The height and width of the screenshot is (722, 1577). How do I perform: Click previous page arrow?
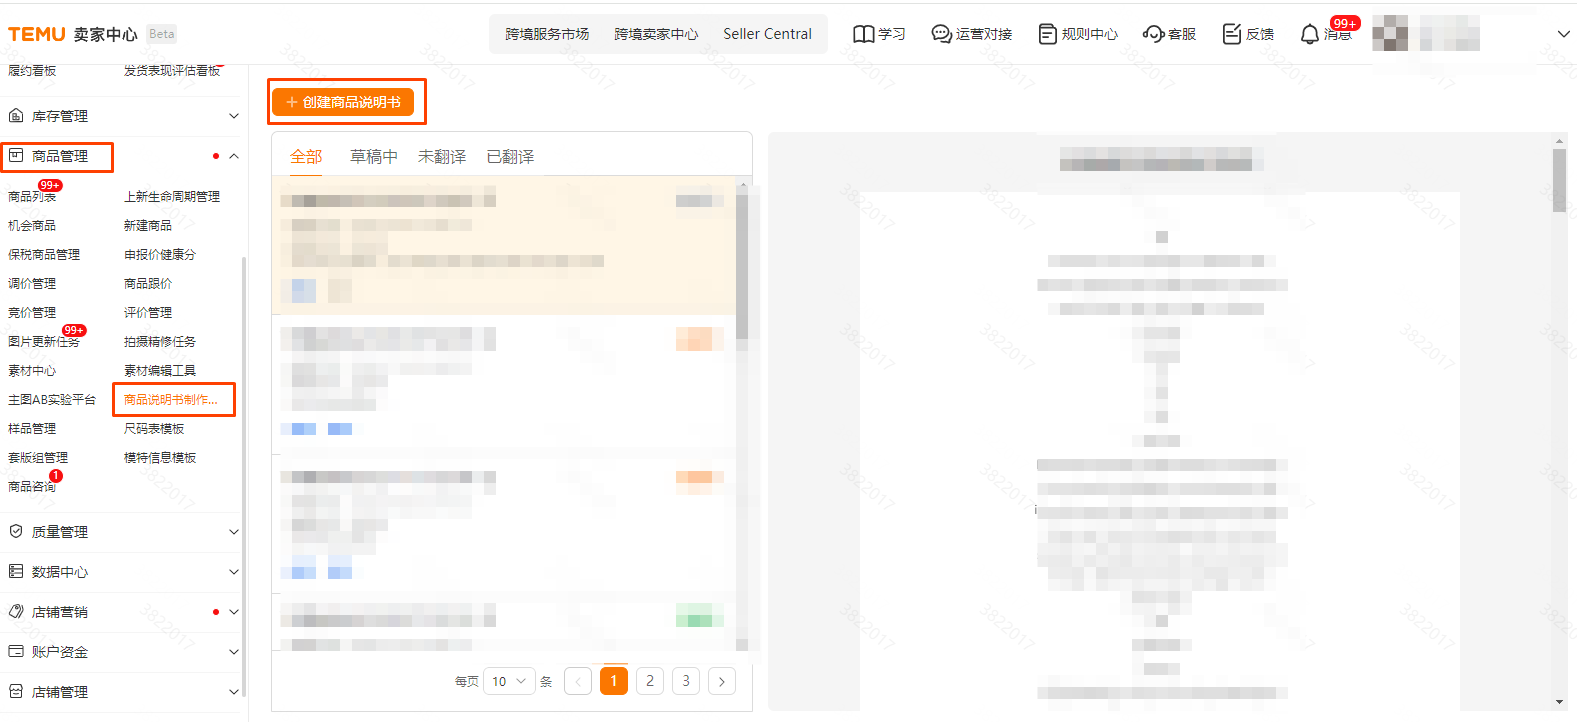(x=578, y=681)
